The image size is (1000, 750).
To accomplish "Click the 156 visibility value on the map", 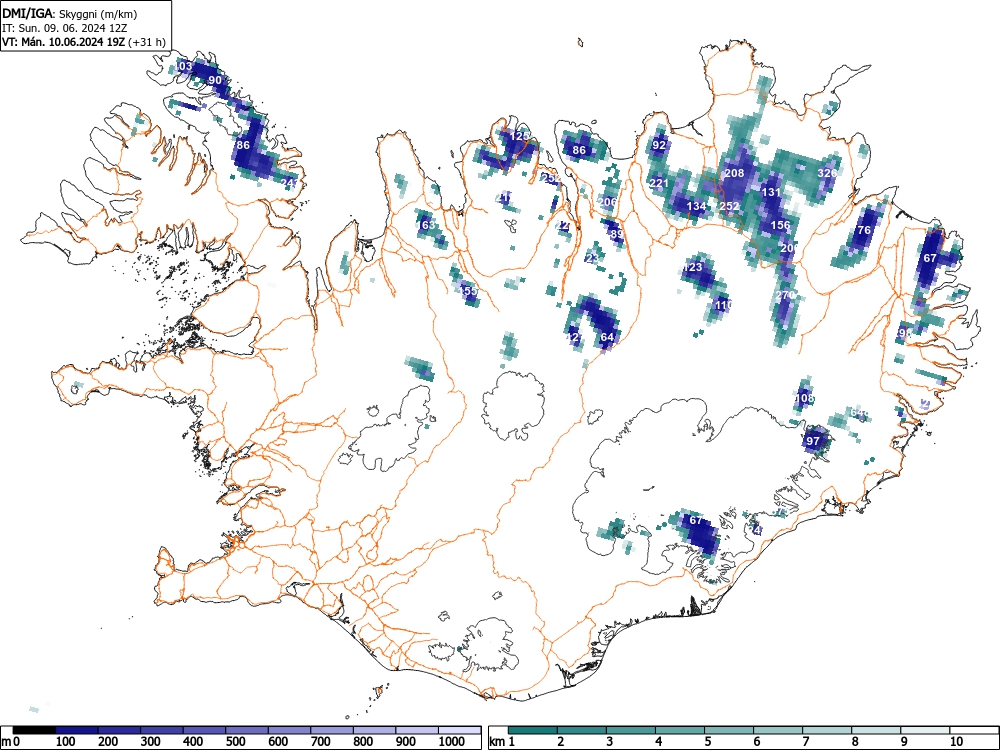I will [780, 225].
